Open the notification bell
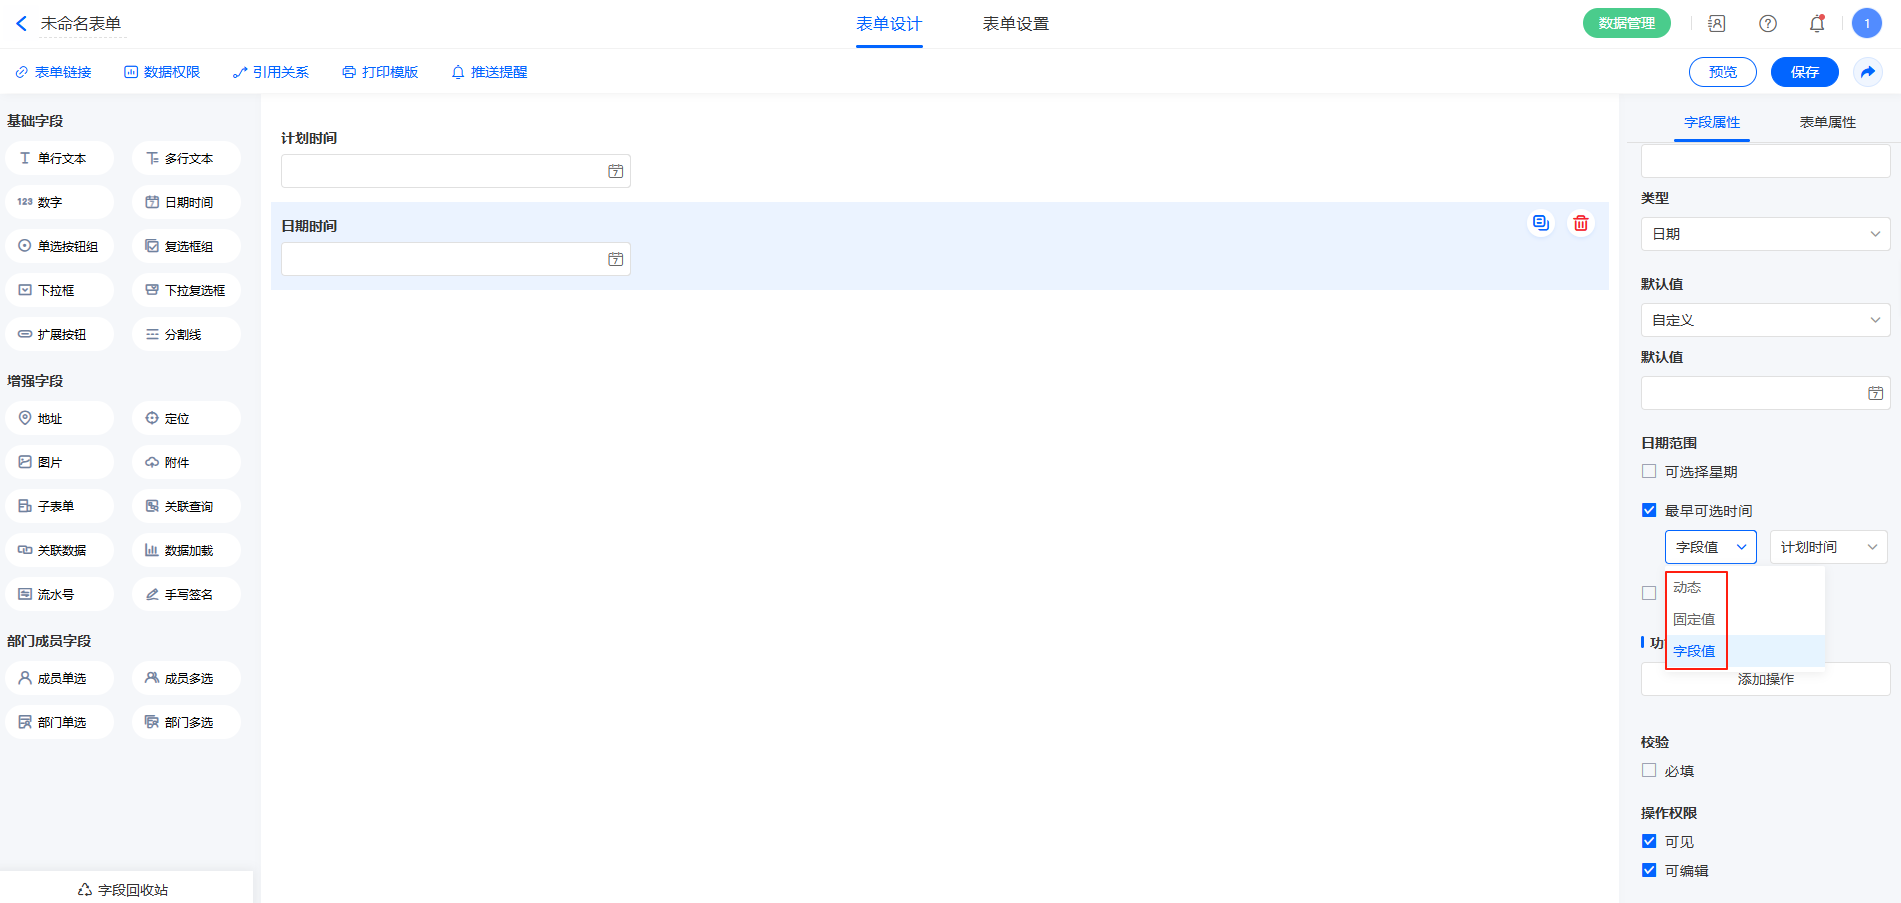 tap(1816, 23)
